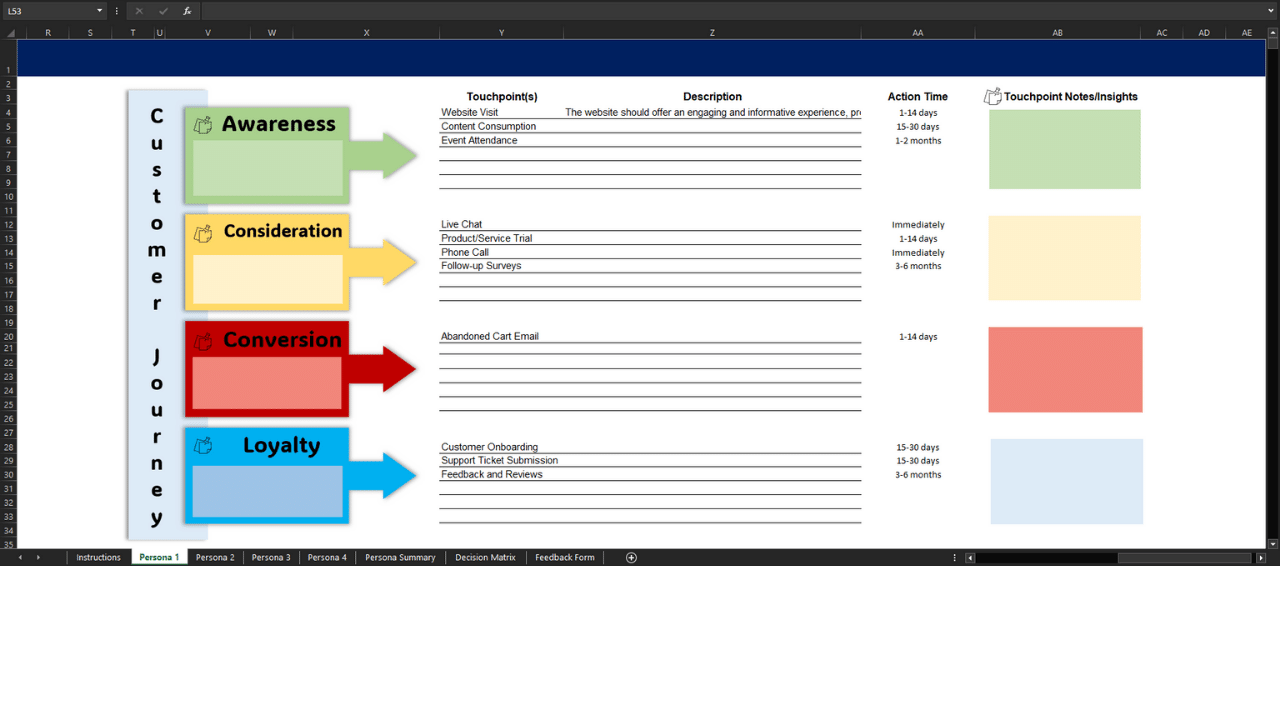Screen dimensions: 1280x720
Task: Open the Persona 2 sheet tab
Action: tap(215, 558)
